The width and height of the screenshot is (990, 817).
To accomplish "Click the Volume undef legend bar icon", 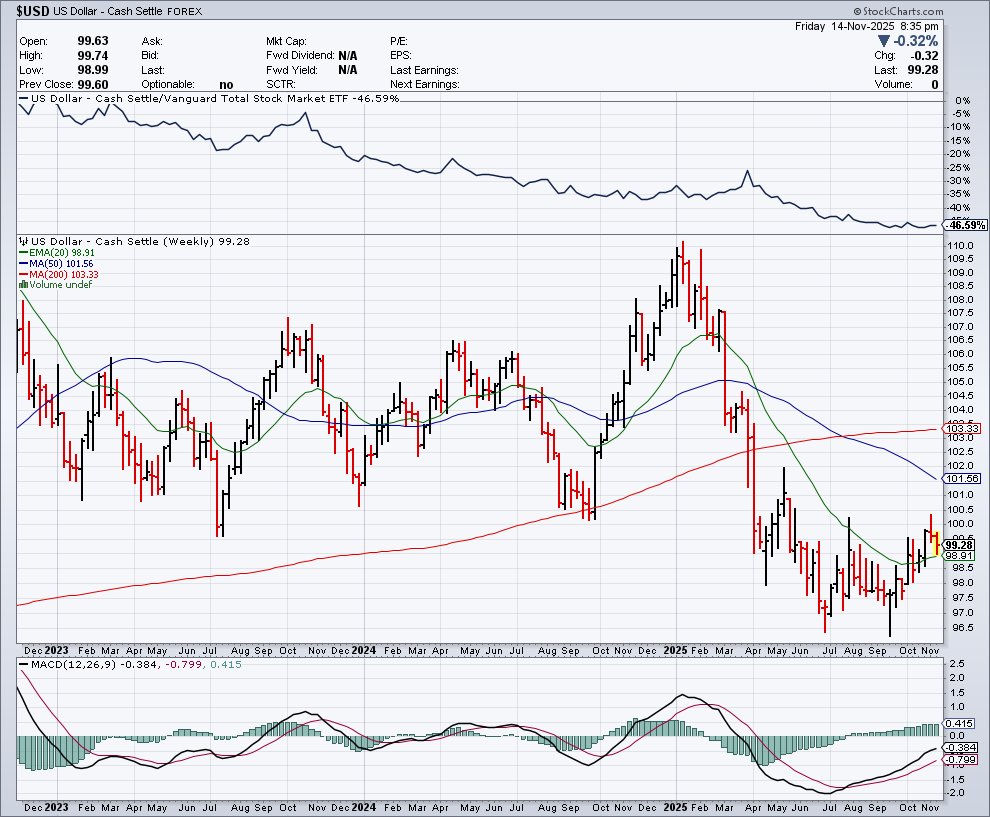I will coord(22,284).
